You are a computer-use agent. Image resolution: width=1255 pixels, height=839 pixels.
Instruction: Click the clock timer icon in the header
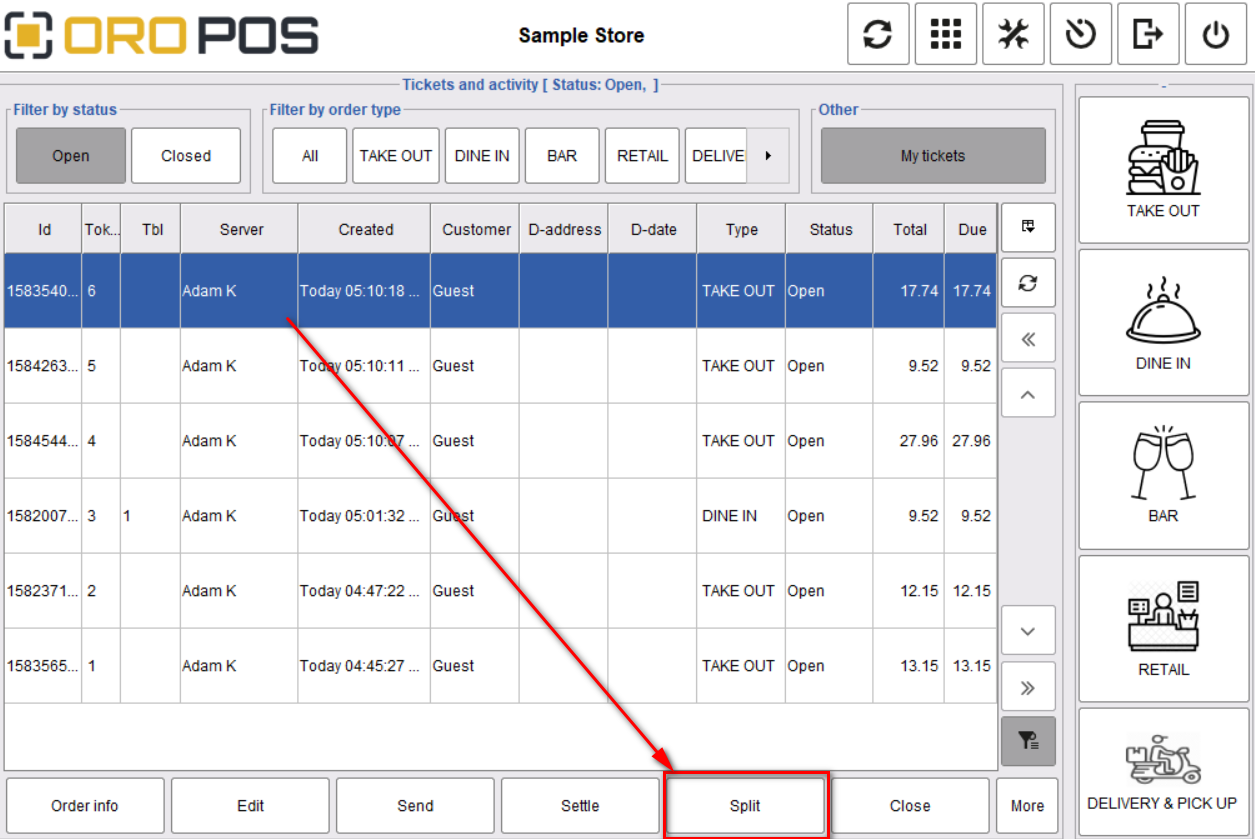tap(1080, 35)
